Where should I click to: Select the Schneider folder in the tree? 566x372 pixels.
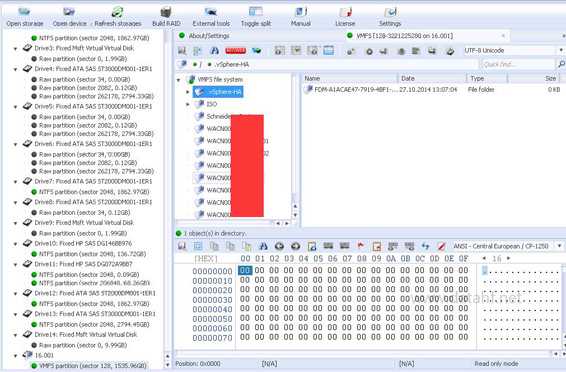(x=218, y=117)
